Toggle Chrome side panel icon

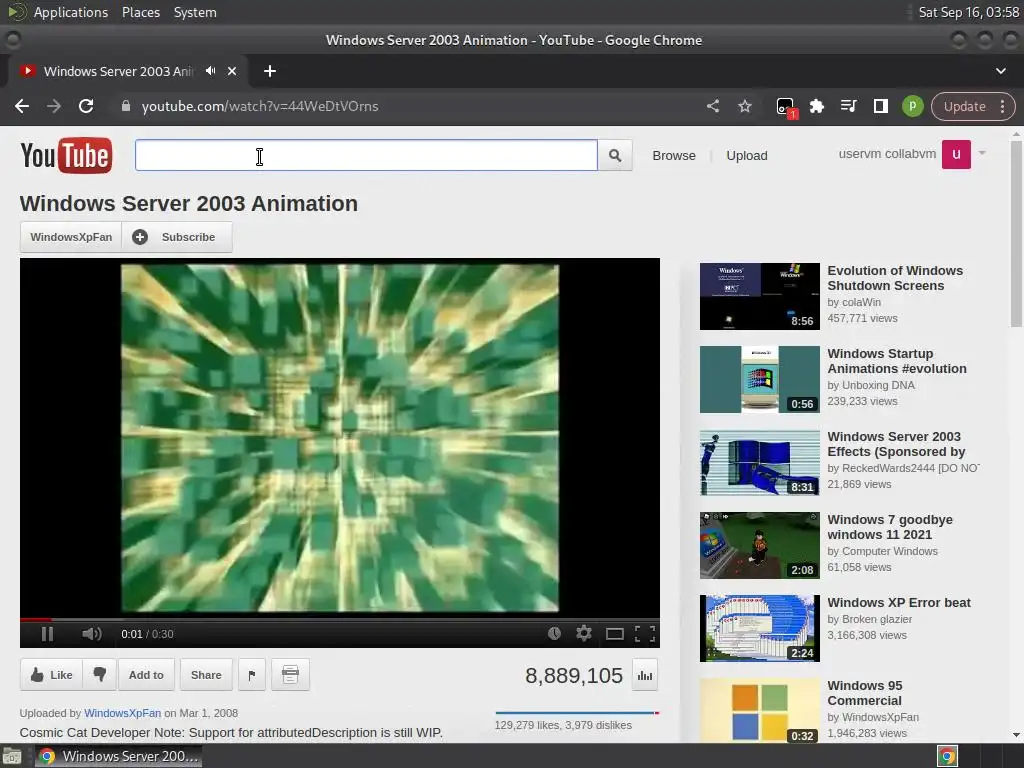point(880,106)
